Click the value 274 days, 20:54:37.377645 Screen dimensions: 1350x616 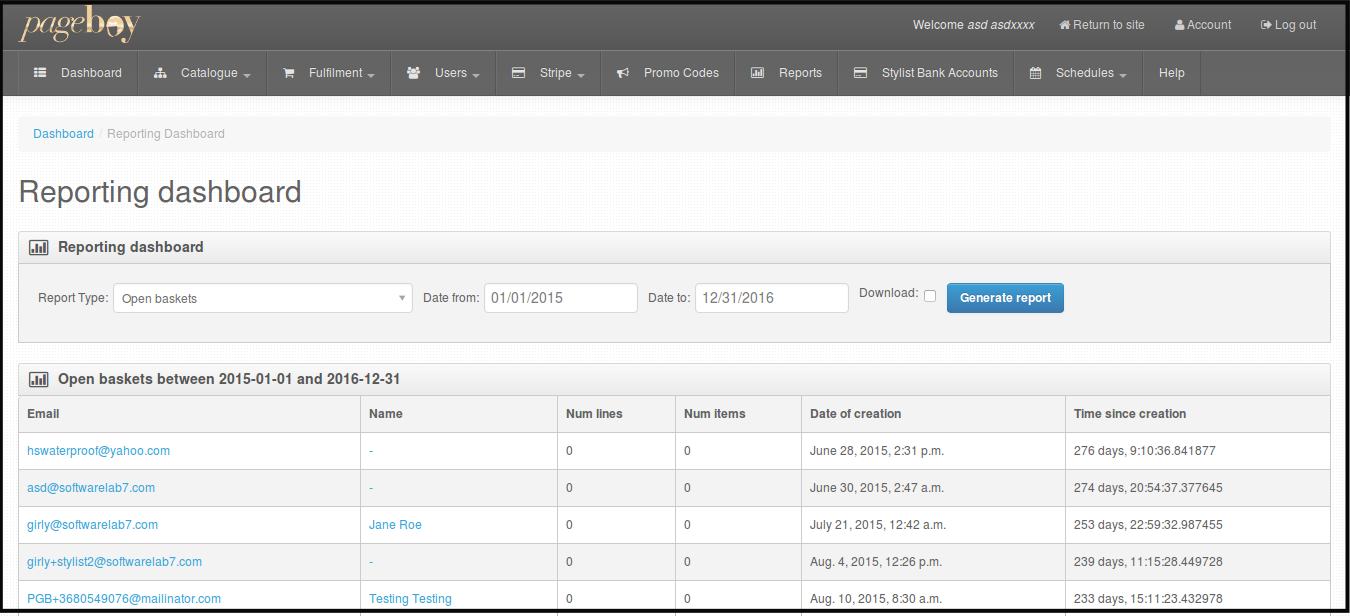(x=1148, y=488)
